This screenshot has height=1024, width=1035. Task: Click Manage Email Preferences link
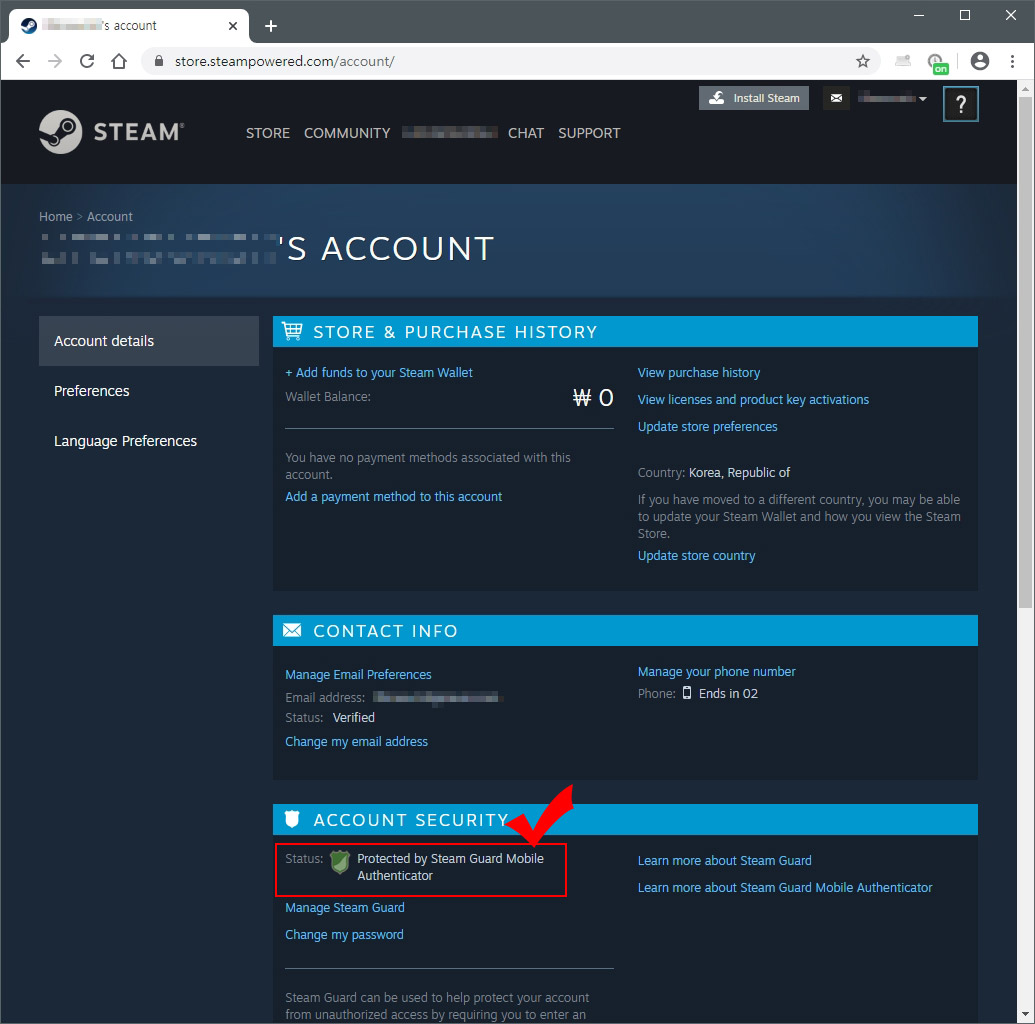[358, 674]
